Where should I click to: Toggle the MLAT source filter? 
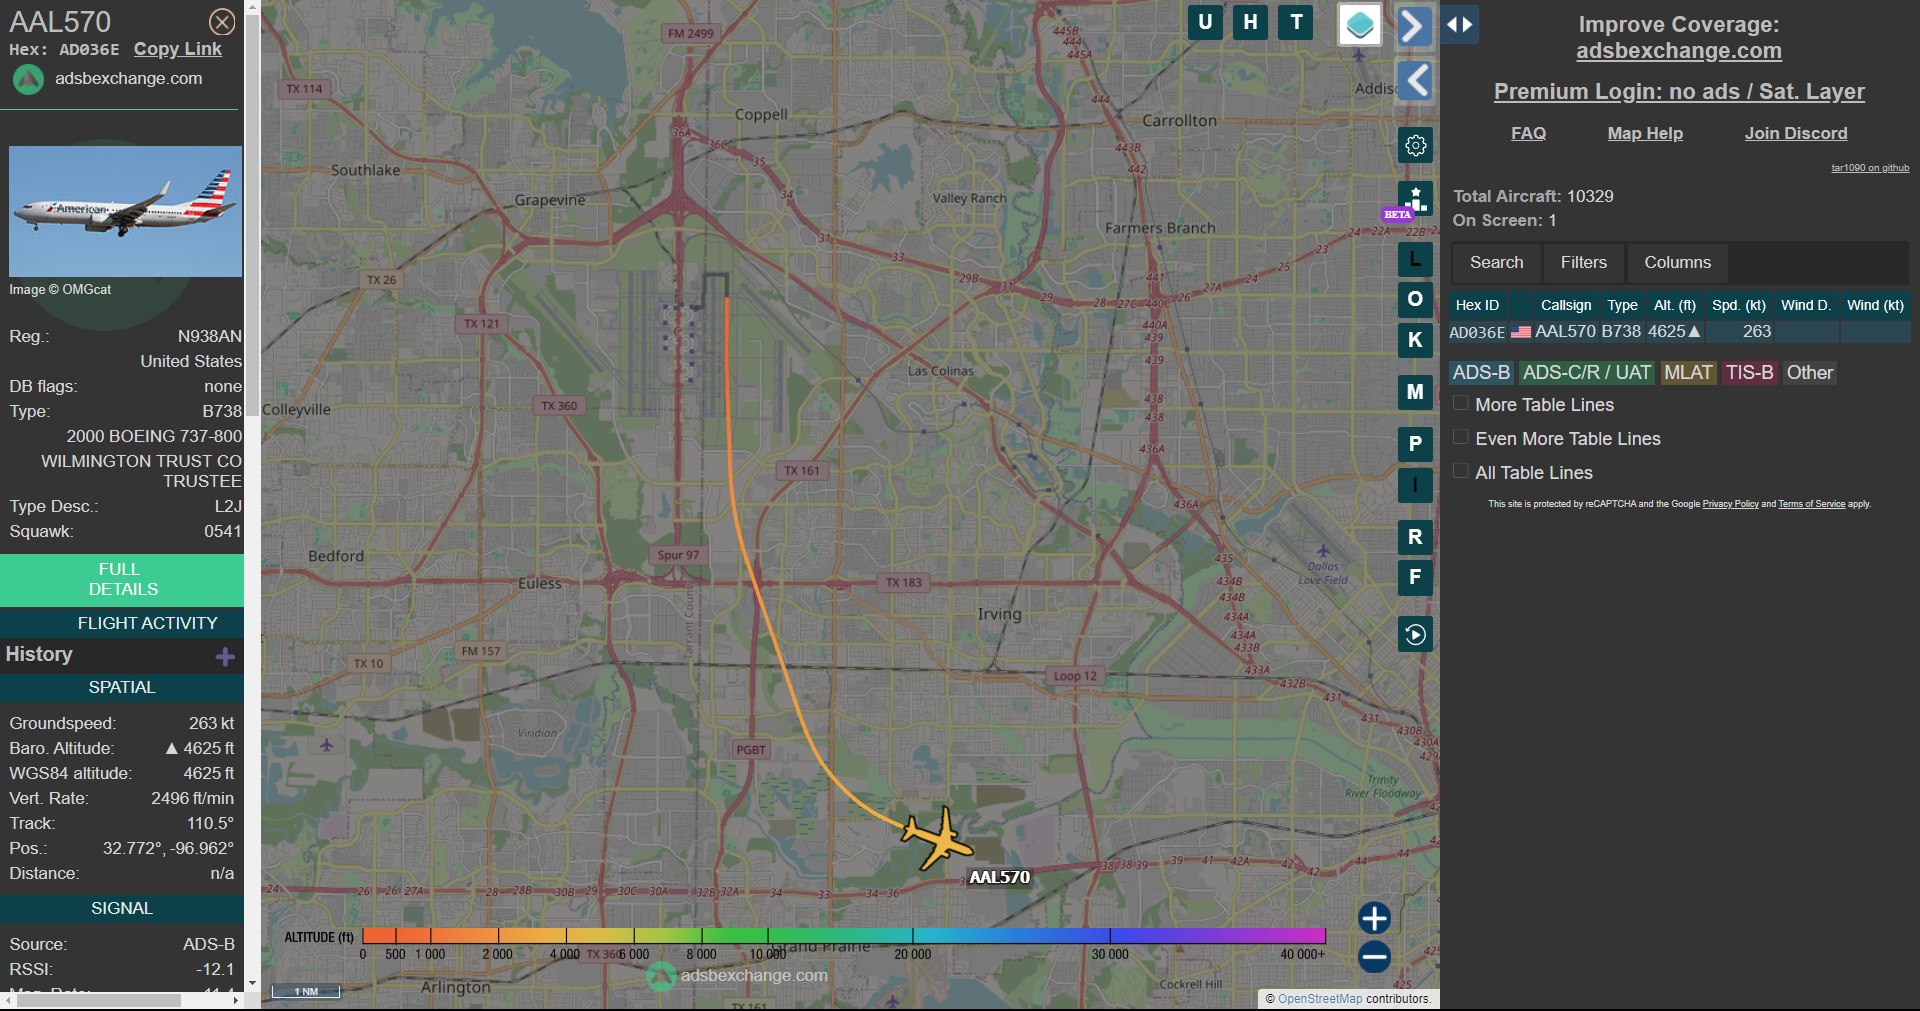1688,373
